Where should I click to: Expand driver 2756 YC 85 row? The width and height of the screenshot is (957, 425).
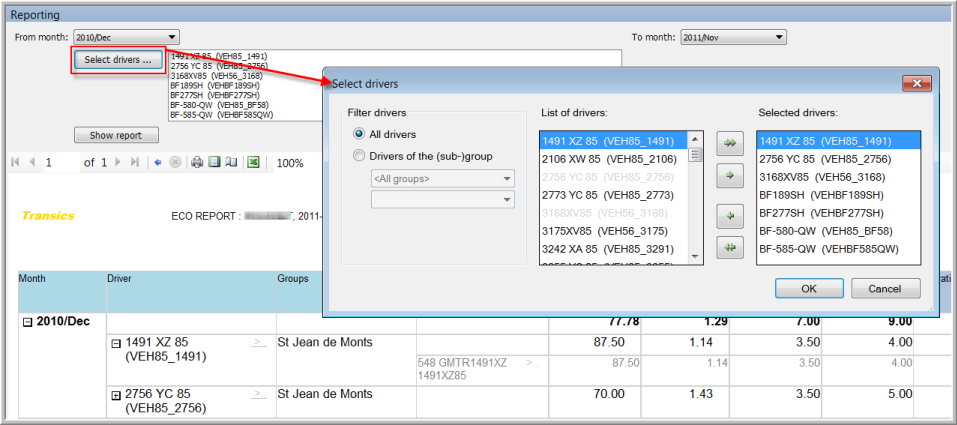coord(116,395)
